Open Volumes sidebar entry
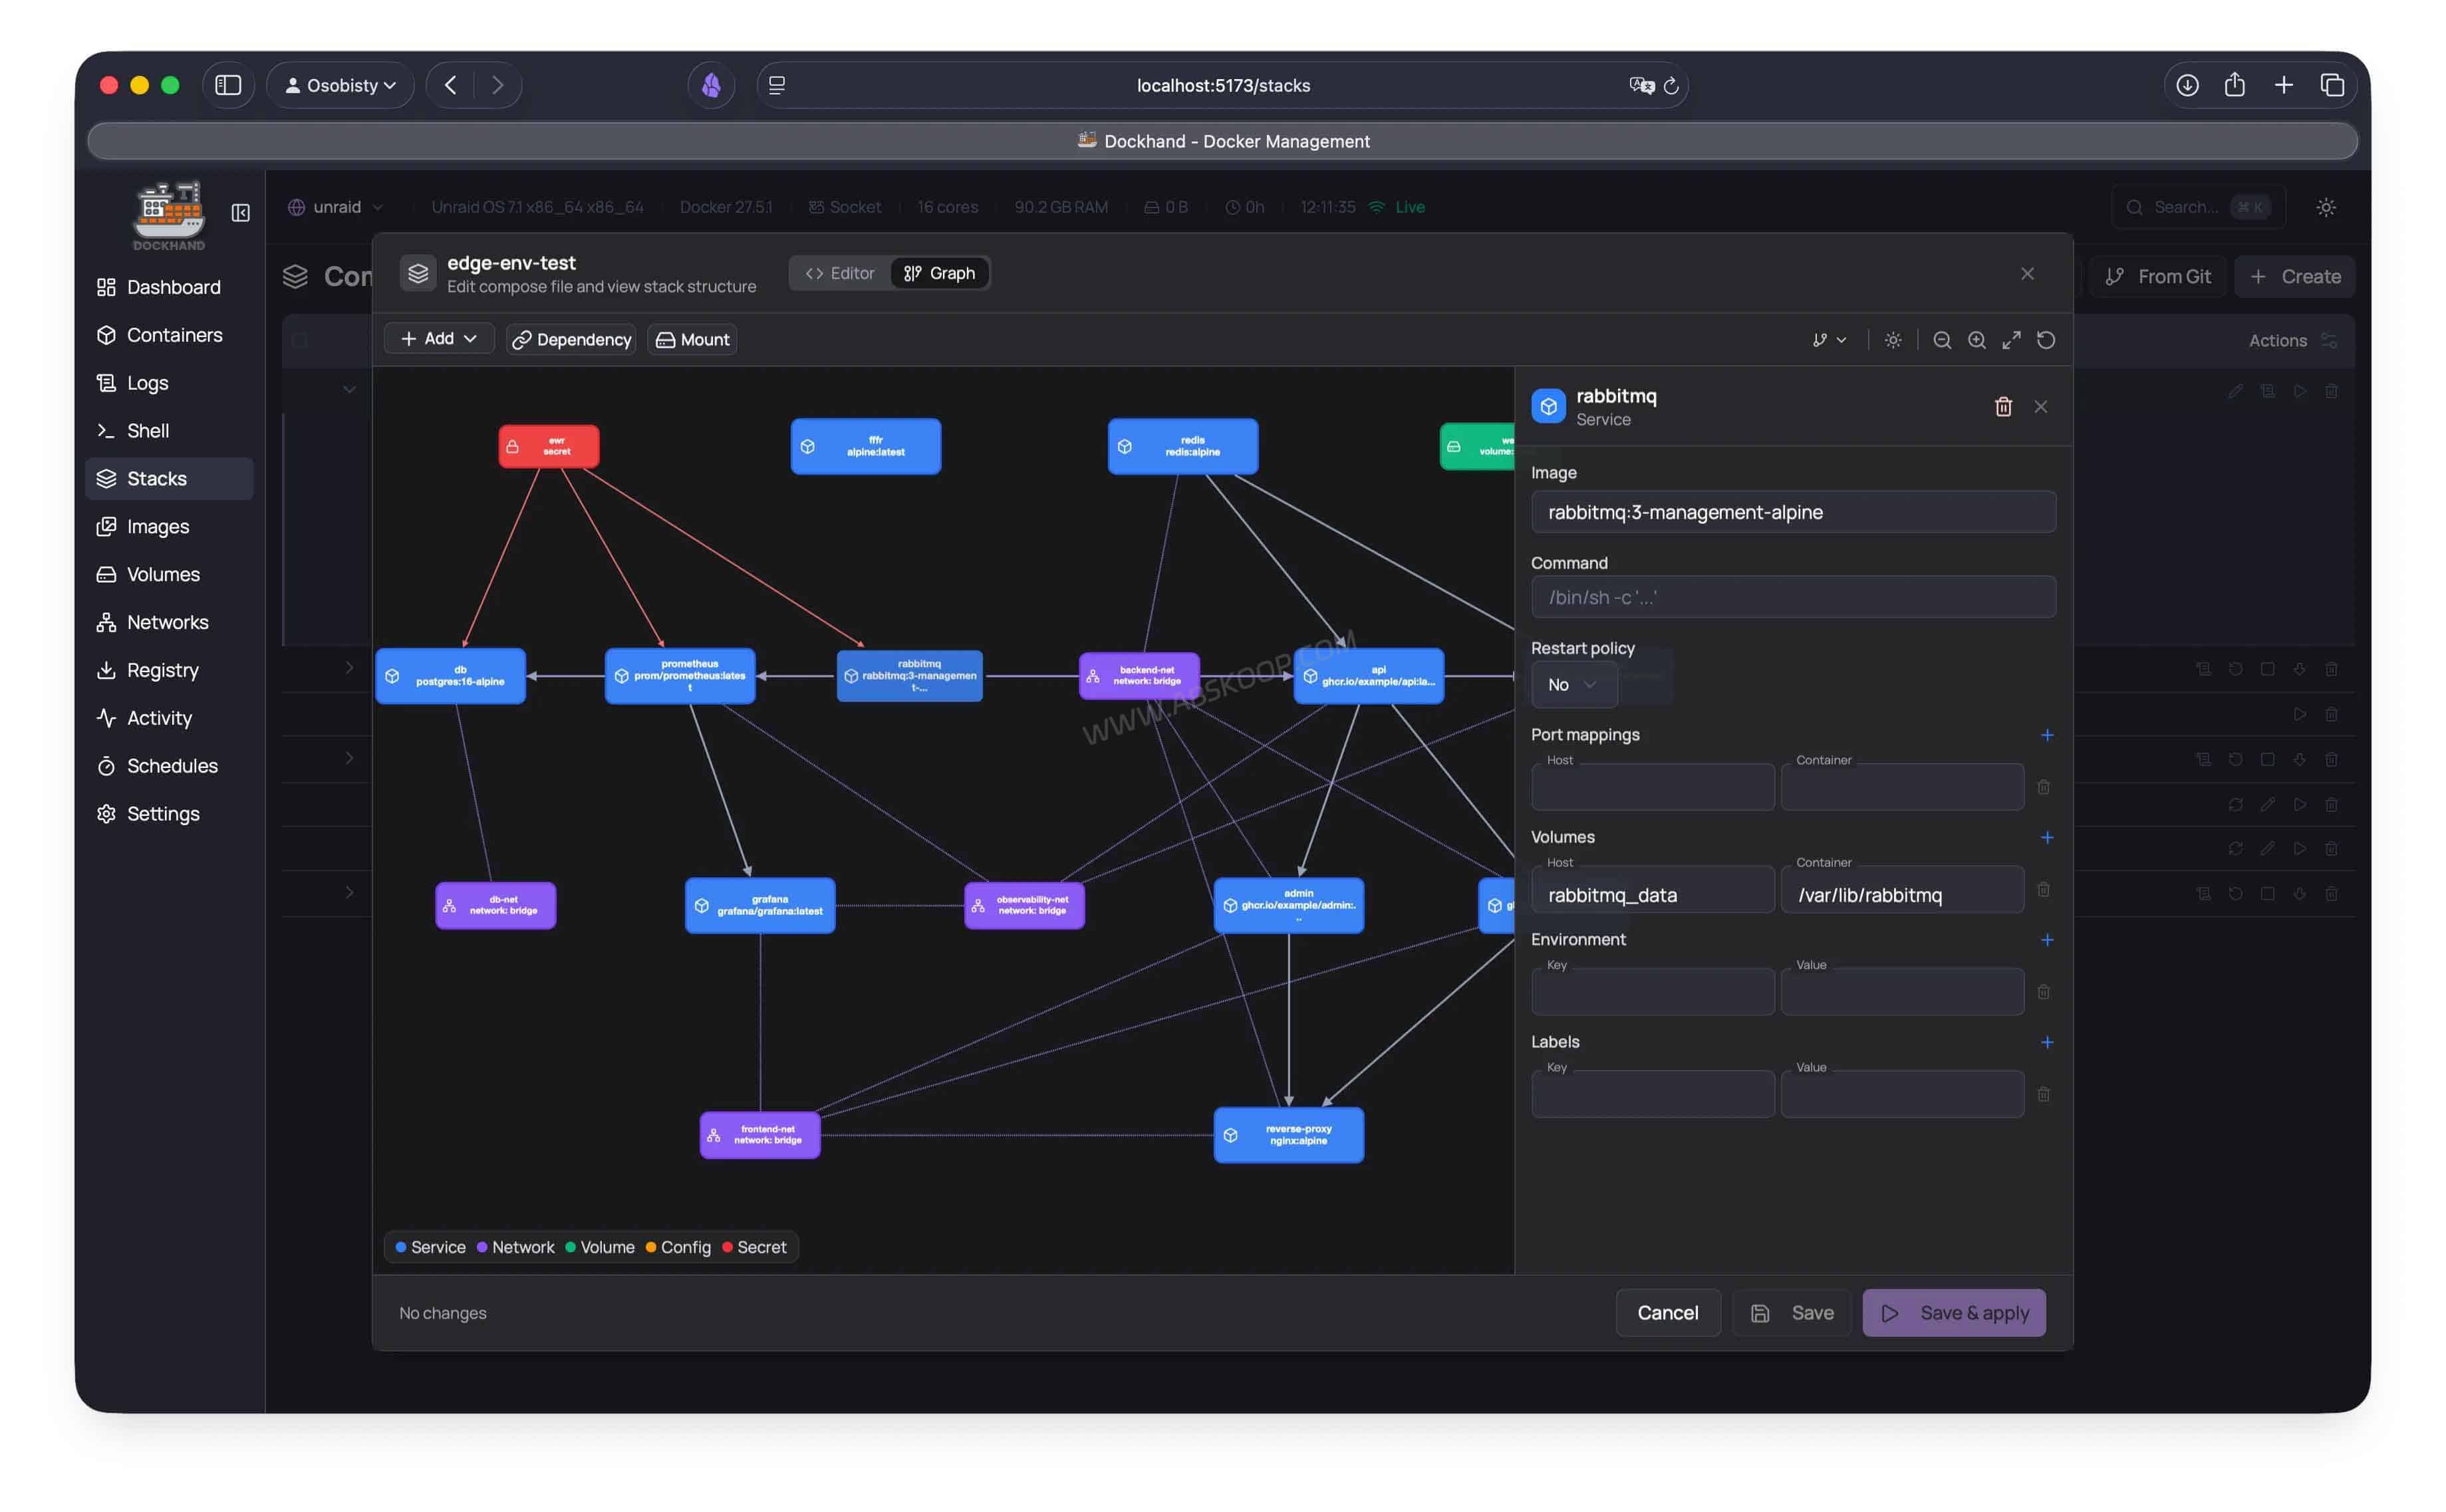This screenshot has width=2446, height=1512. point(169,575)
